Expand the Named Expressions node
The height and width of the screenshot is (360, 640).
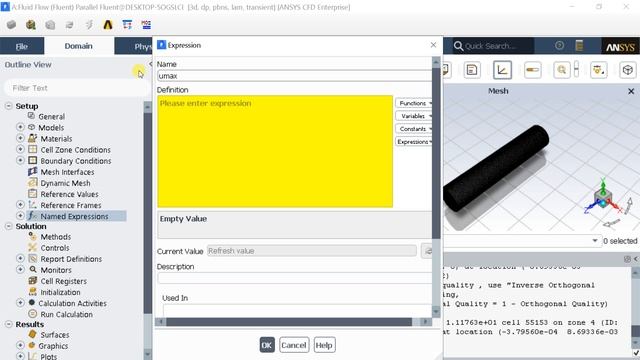20,215
